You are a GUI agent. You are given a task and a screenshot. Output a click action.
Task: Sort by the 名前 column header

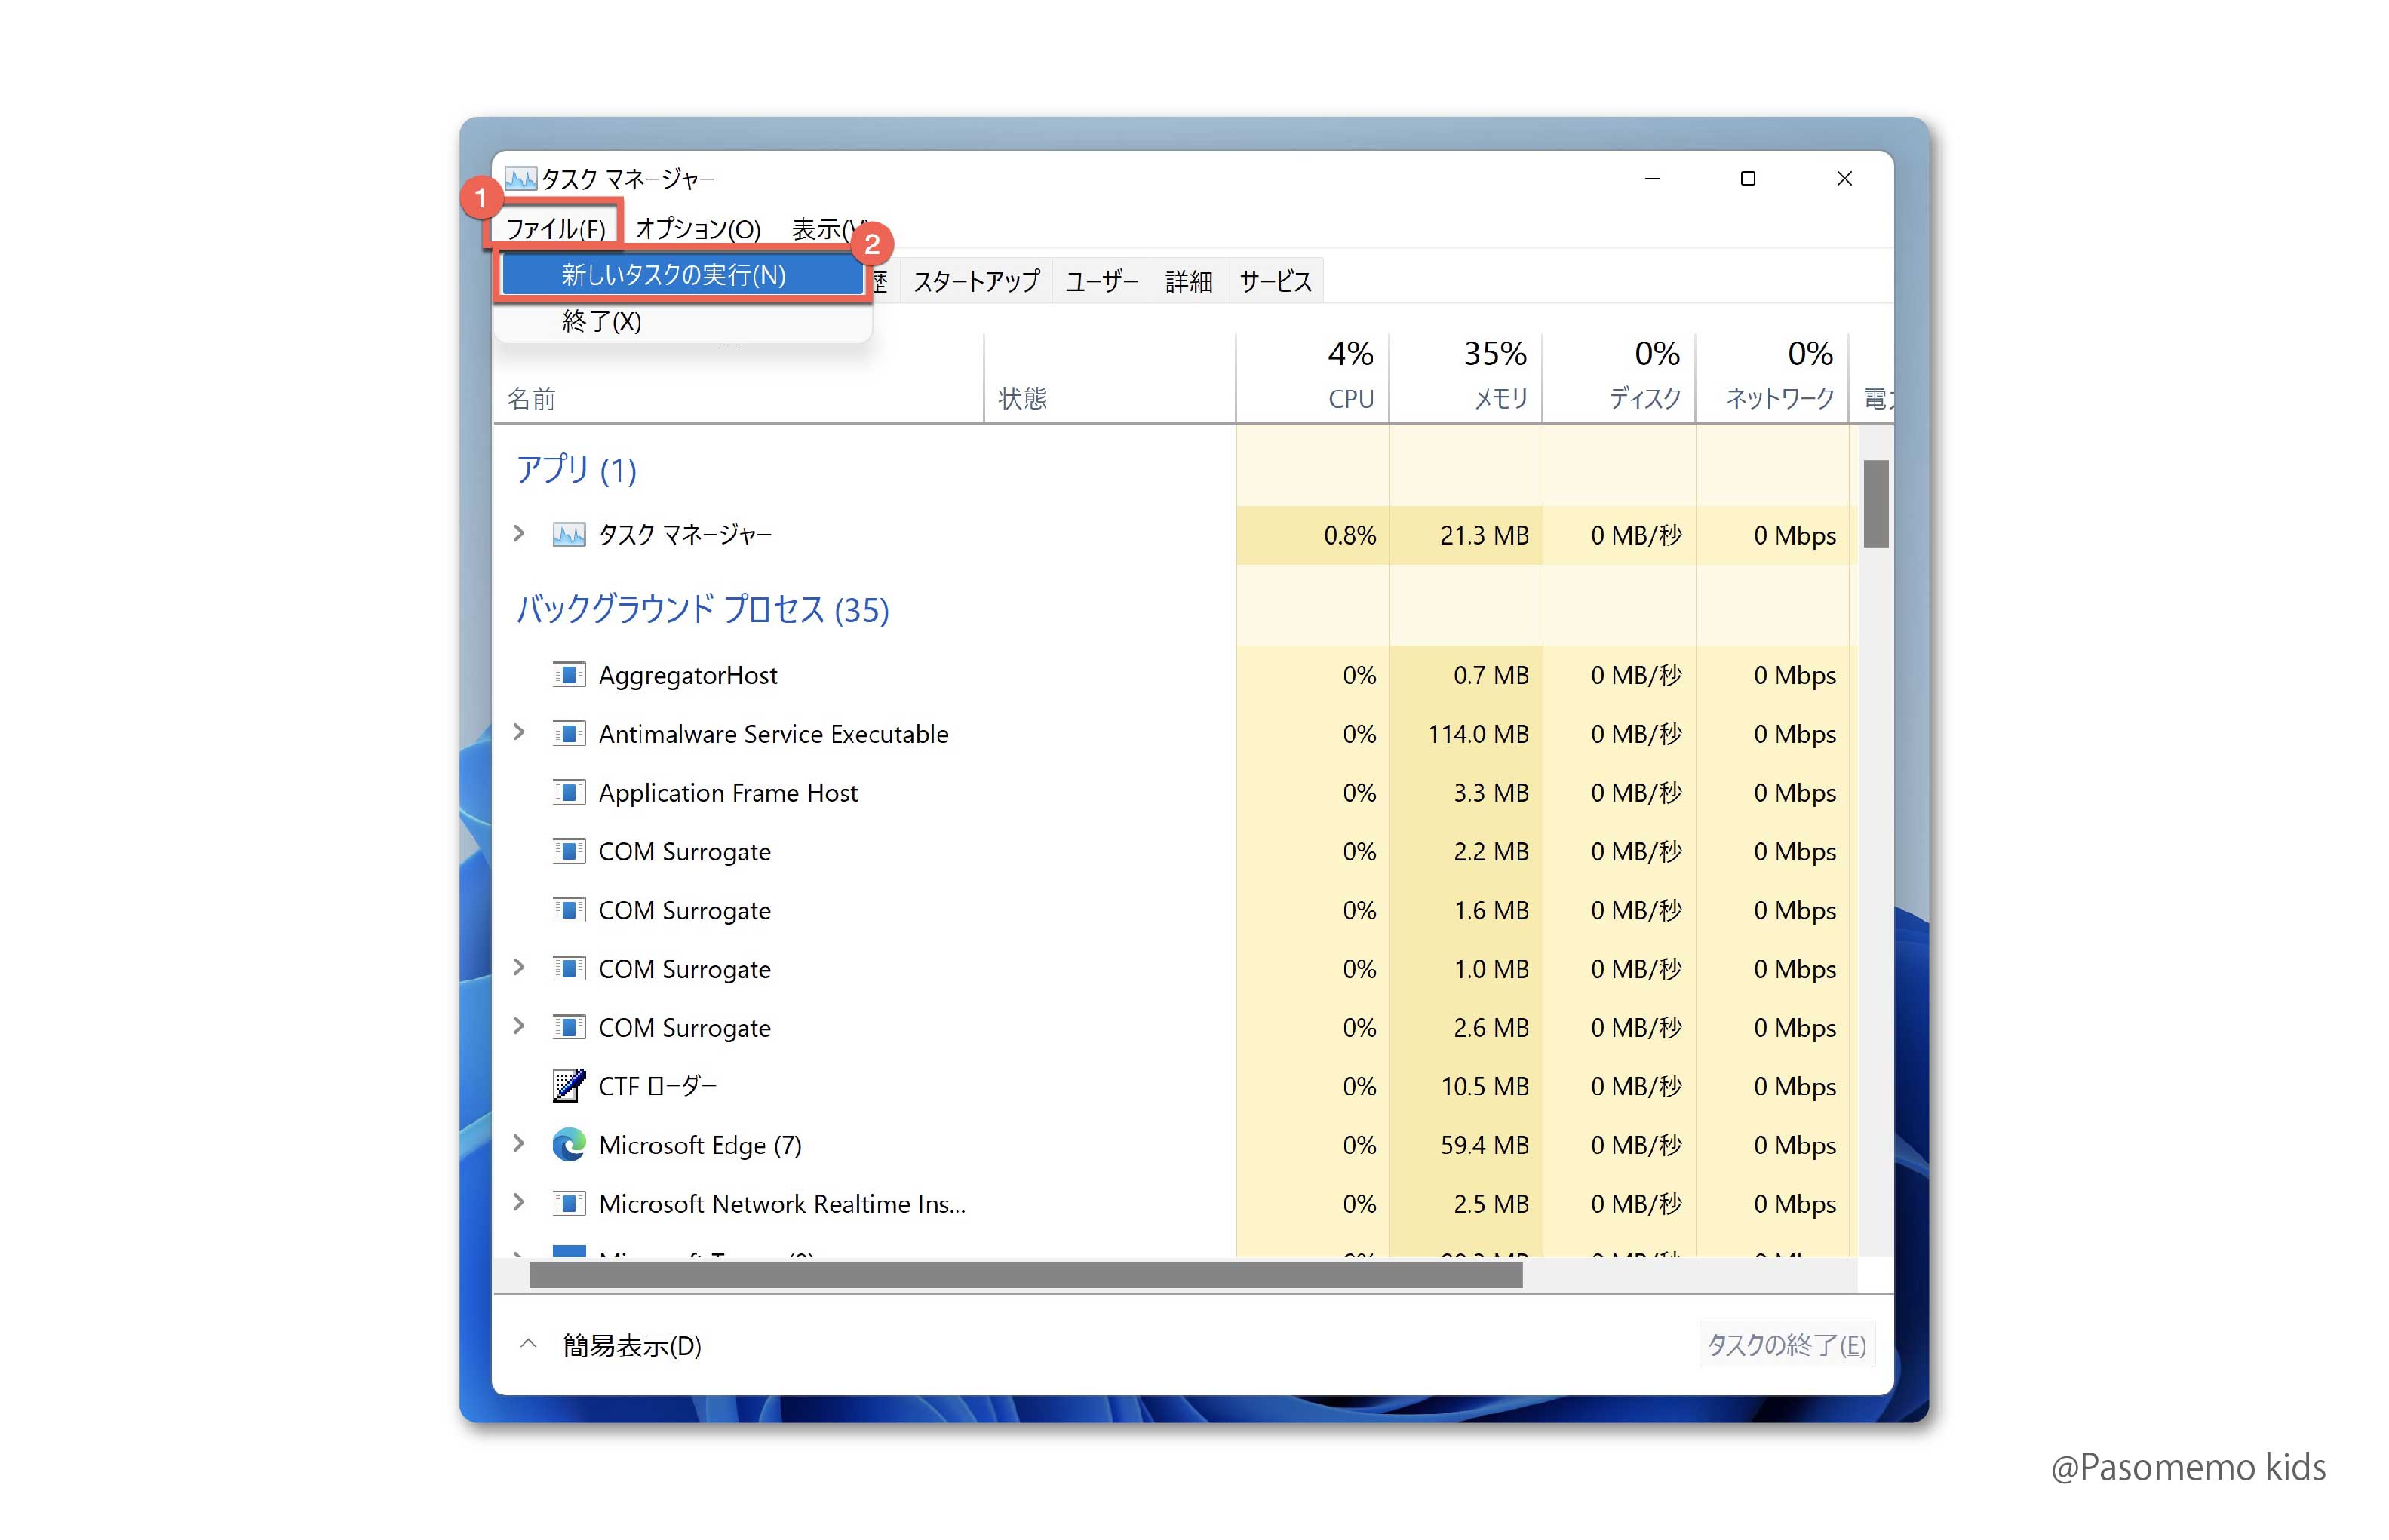pos(738,398)
